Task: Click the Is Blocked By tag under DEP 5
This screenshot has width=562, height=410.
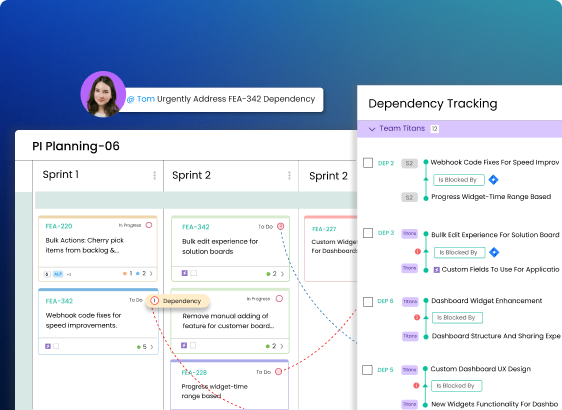Action: tap(457, 386)
